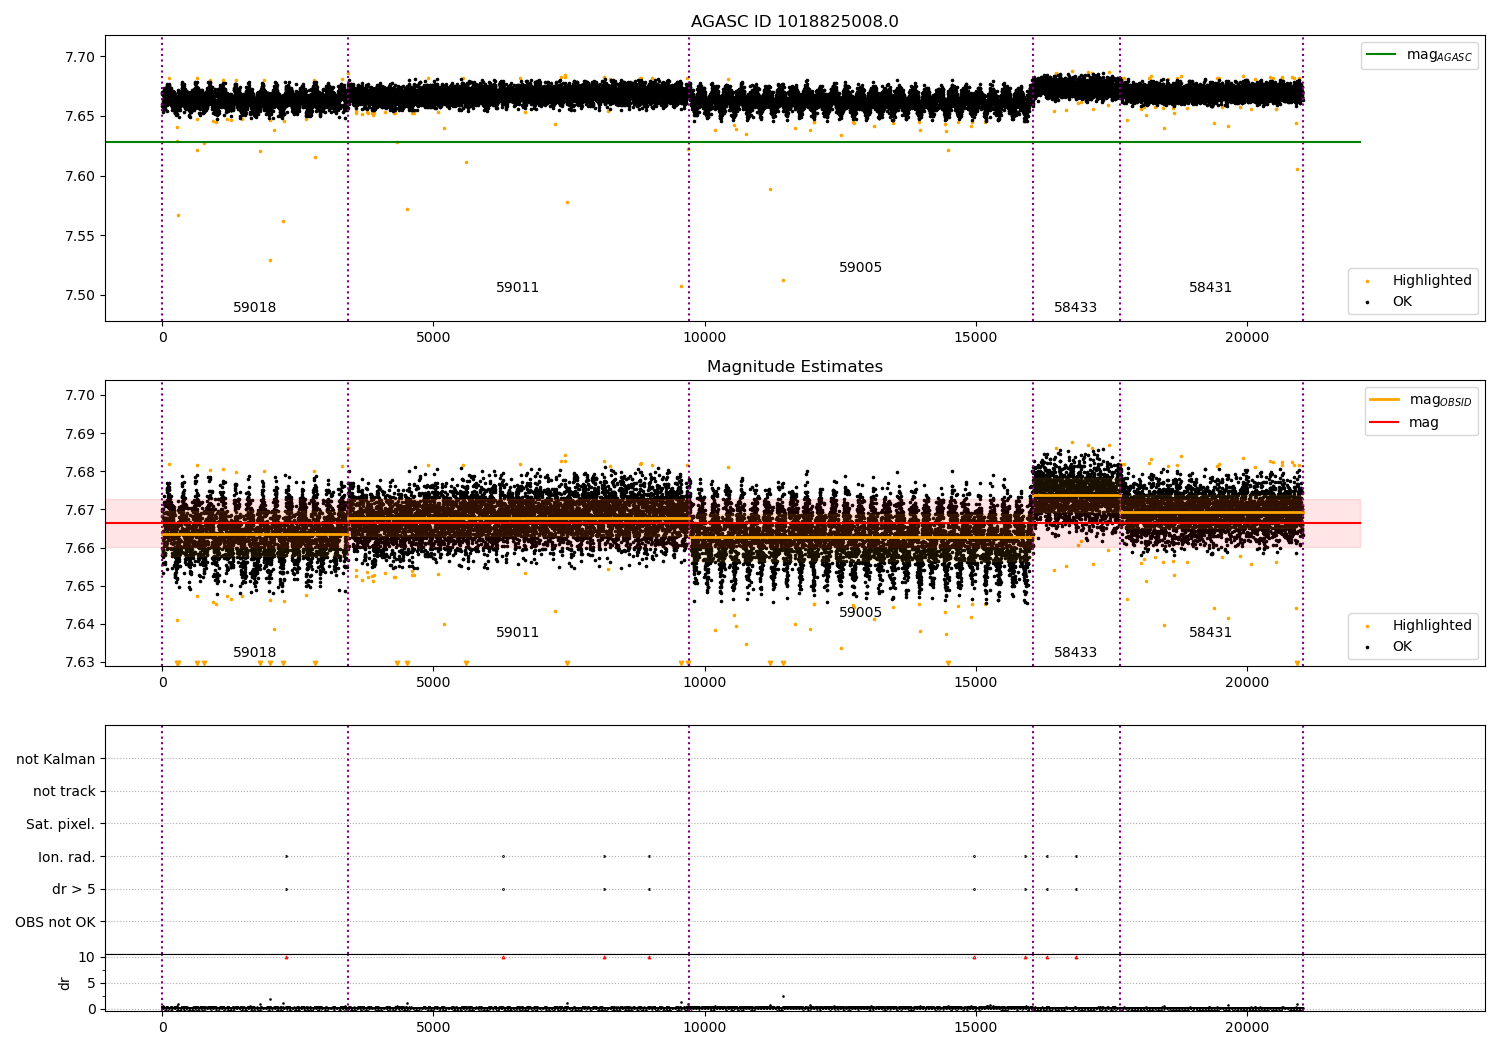The height and width of the screenshot is (1050, 1500).
Task: Click the red line sample beside the mag legend entry
Action: pyautogui.click(x=1384, y=422)
